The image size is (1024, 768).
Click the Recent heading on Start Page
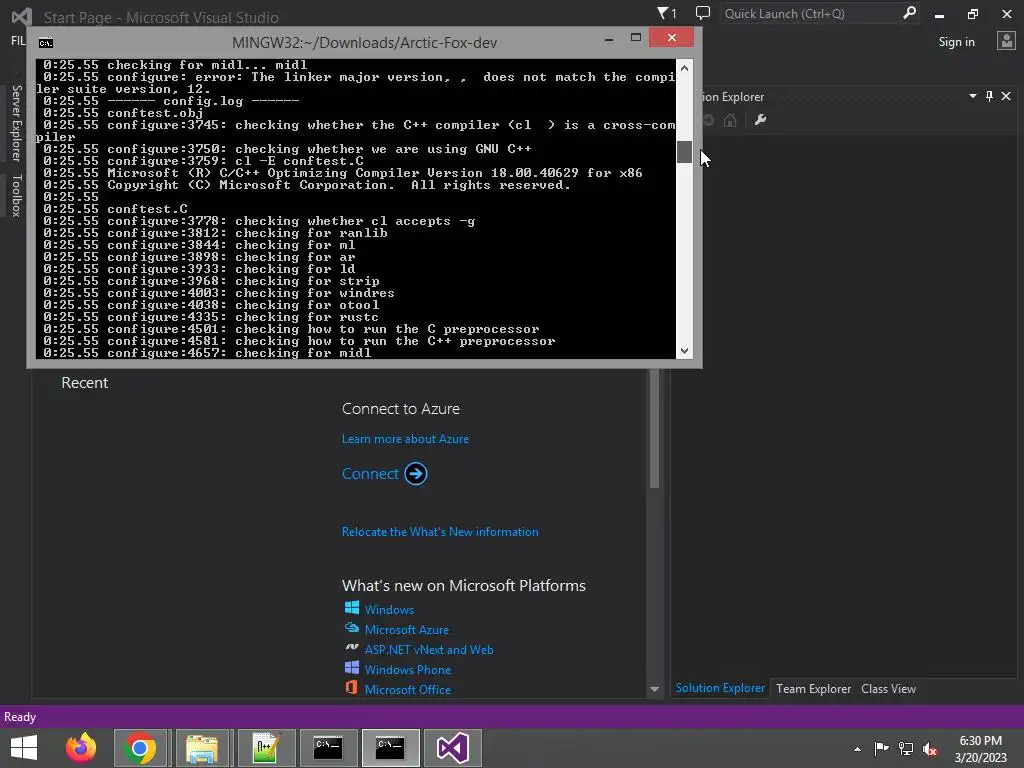pos(84,383)
